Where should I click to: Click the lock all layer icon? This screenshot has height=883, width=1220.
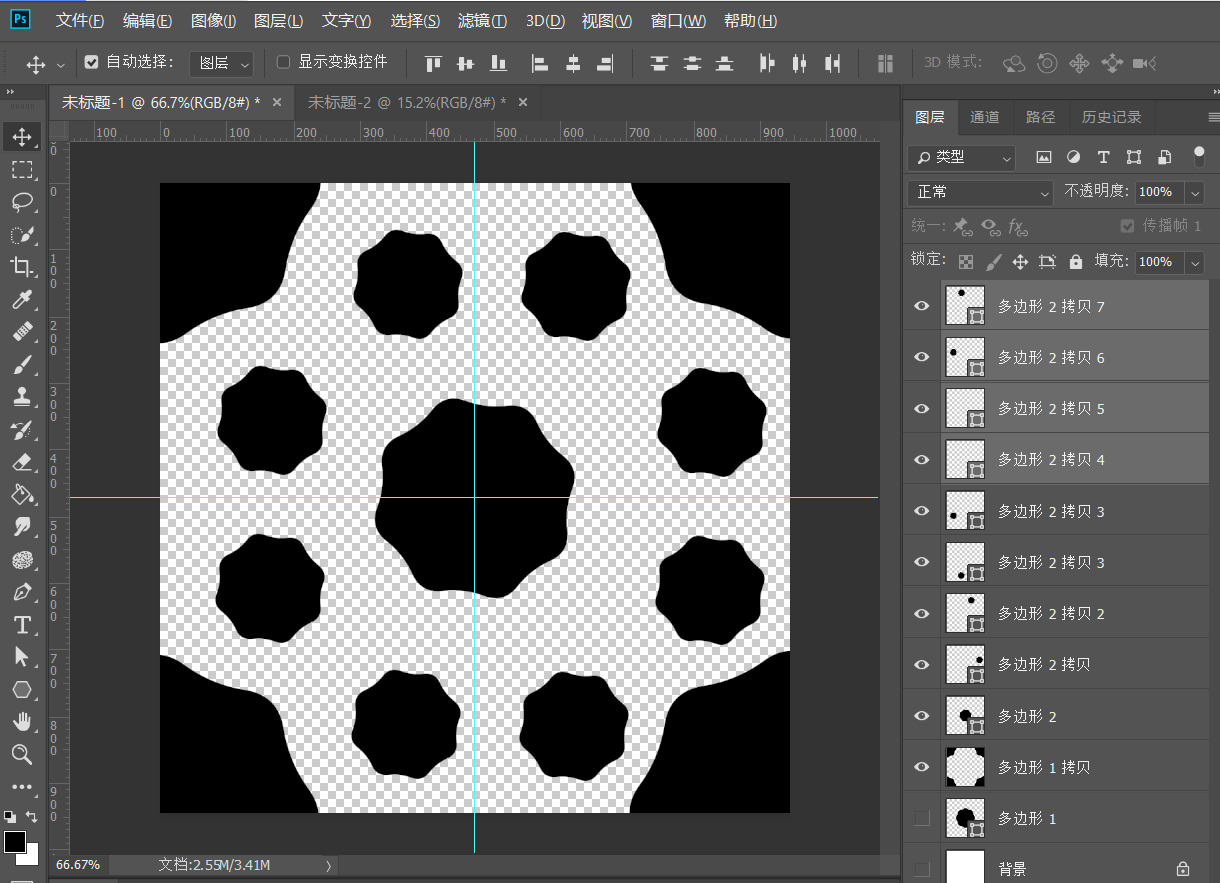click(1075, 262)
